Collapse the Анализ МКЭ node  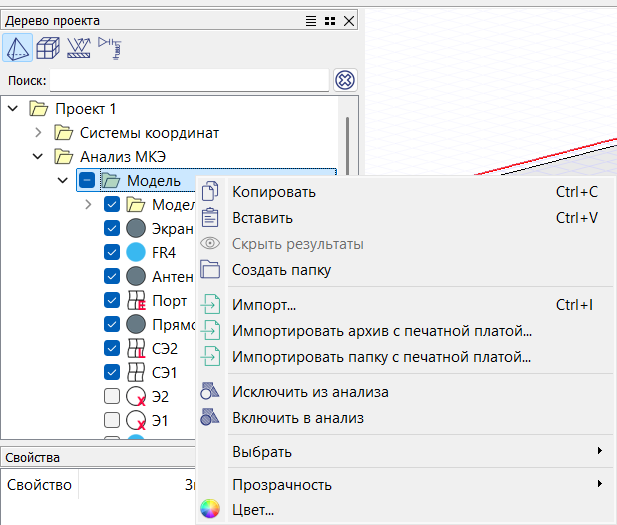coord(38,156)
